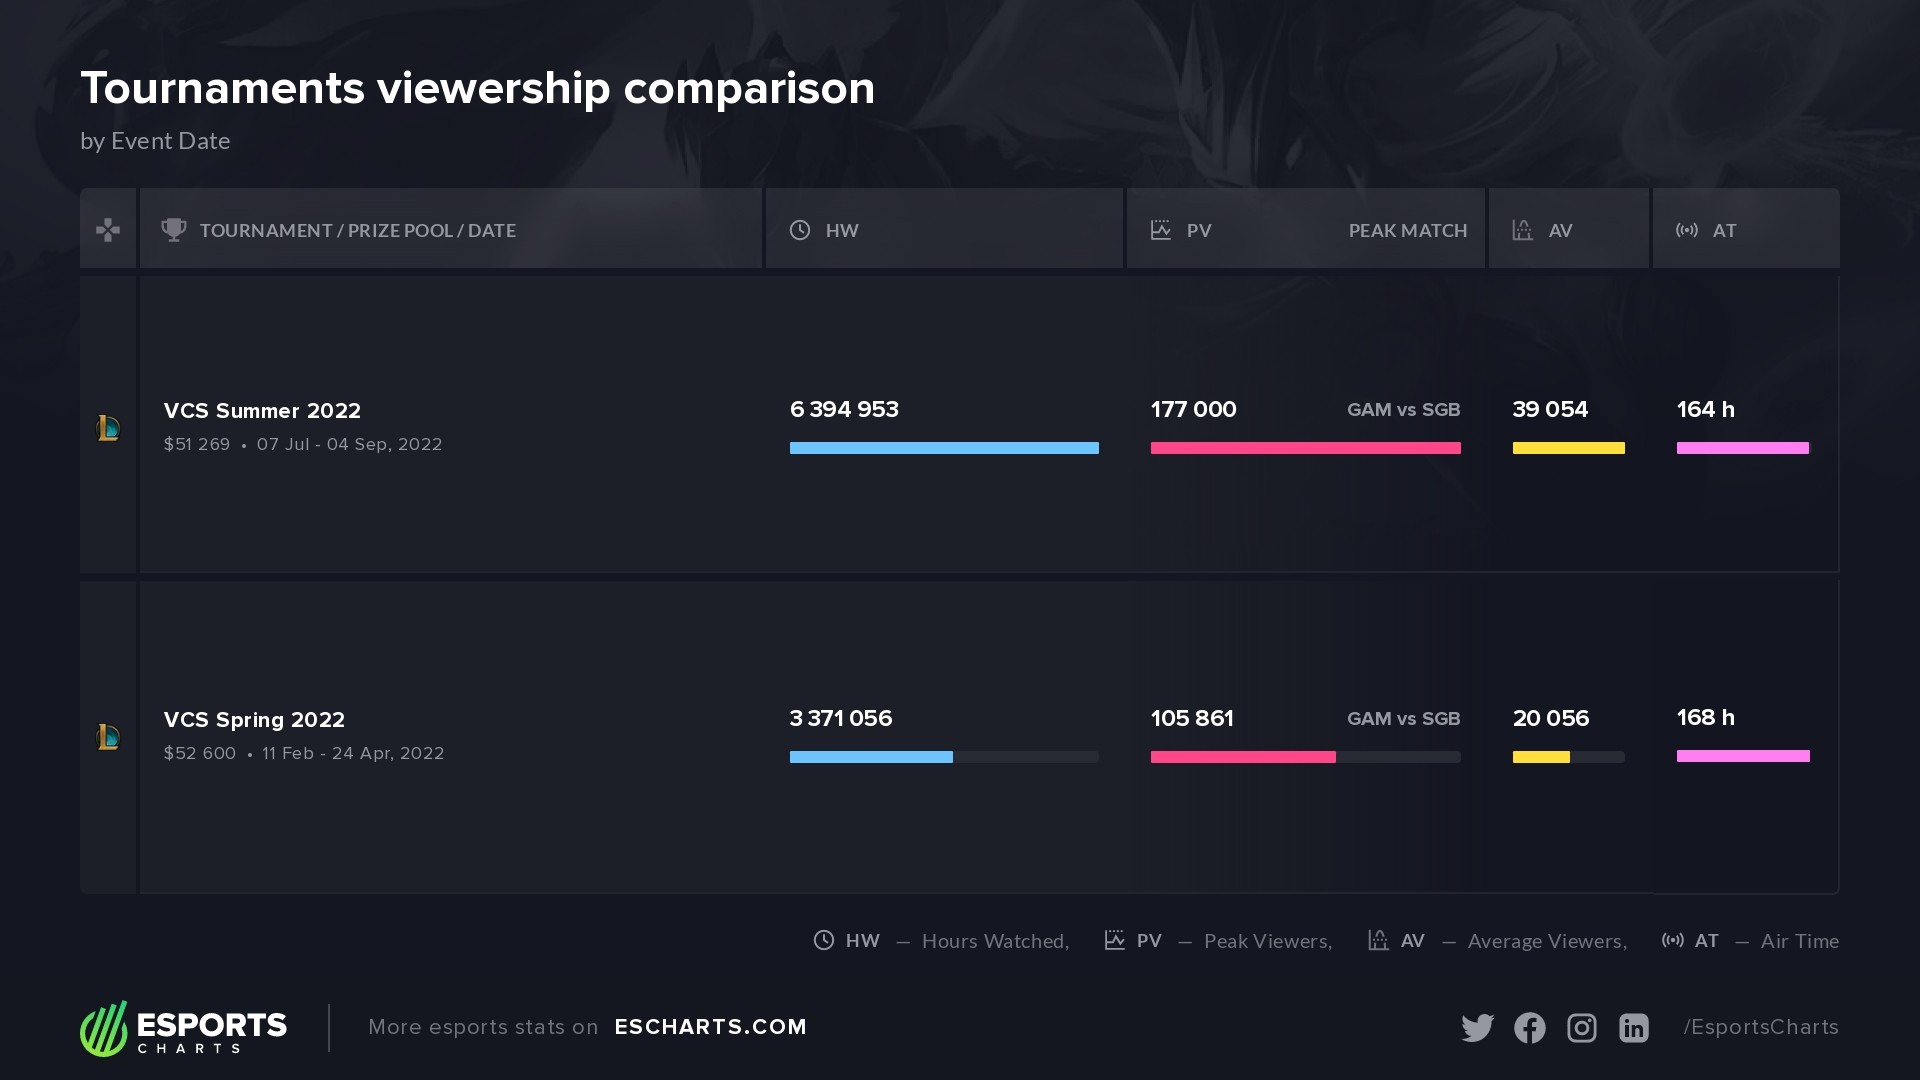The width and height of the screenshot is (1920, 1080).
Task: Open the Facebook icon in the footer
Action: pyautogui.click(x=1529, y=1028)
